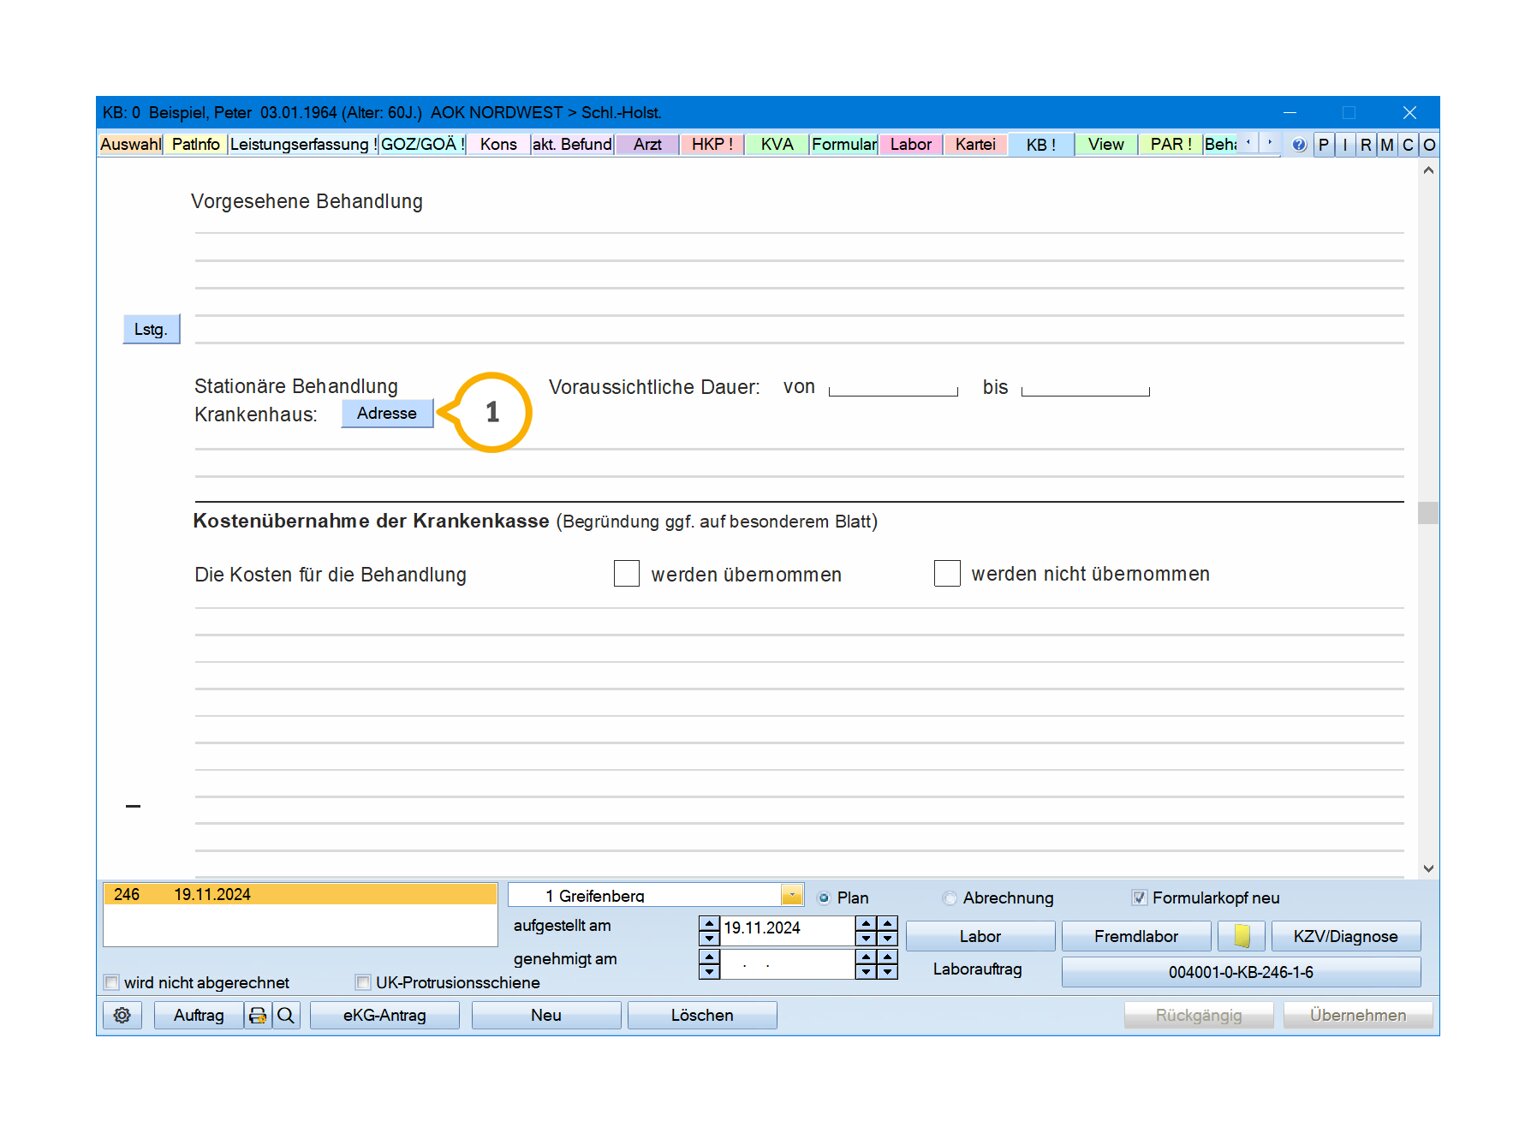Select the KB ! tab

(x=1041, y=144)
